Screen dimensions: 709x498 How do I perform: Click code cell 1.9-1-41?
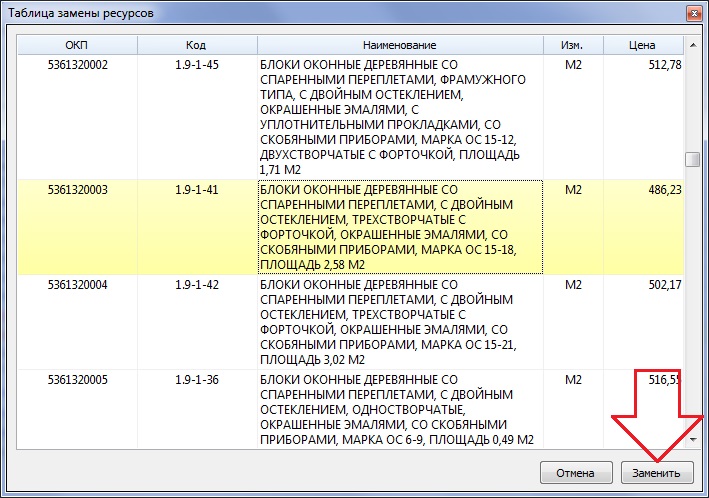(x=197, y=227)
